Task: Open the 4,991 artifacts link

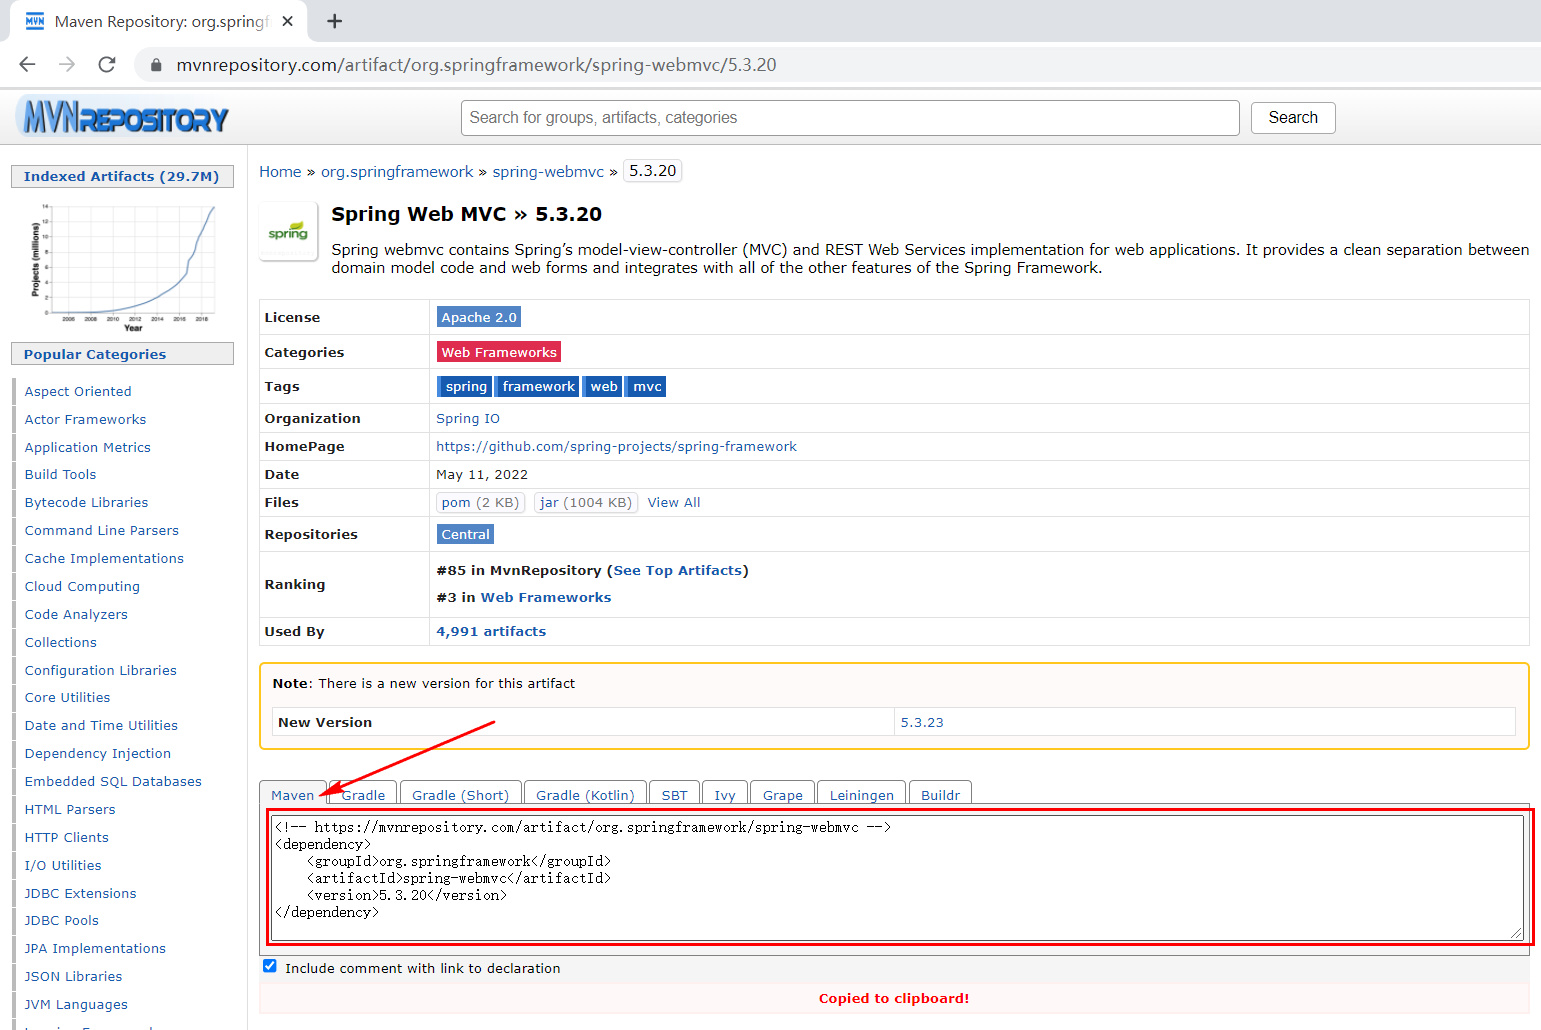Action: click(491, 632)
